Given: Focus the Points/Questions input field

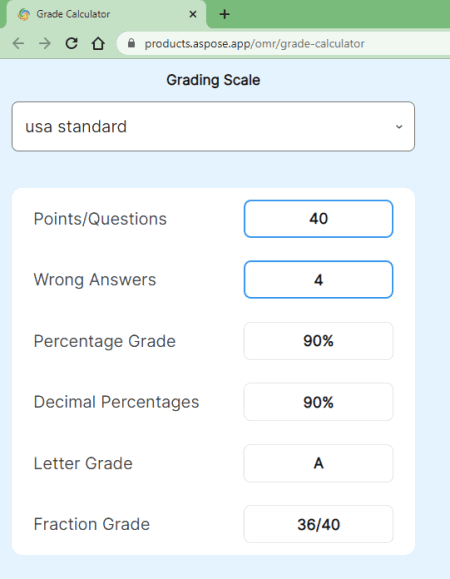Looking at the screenshot, I should tap(318, 219).
